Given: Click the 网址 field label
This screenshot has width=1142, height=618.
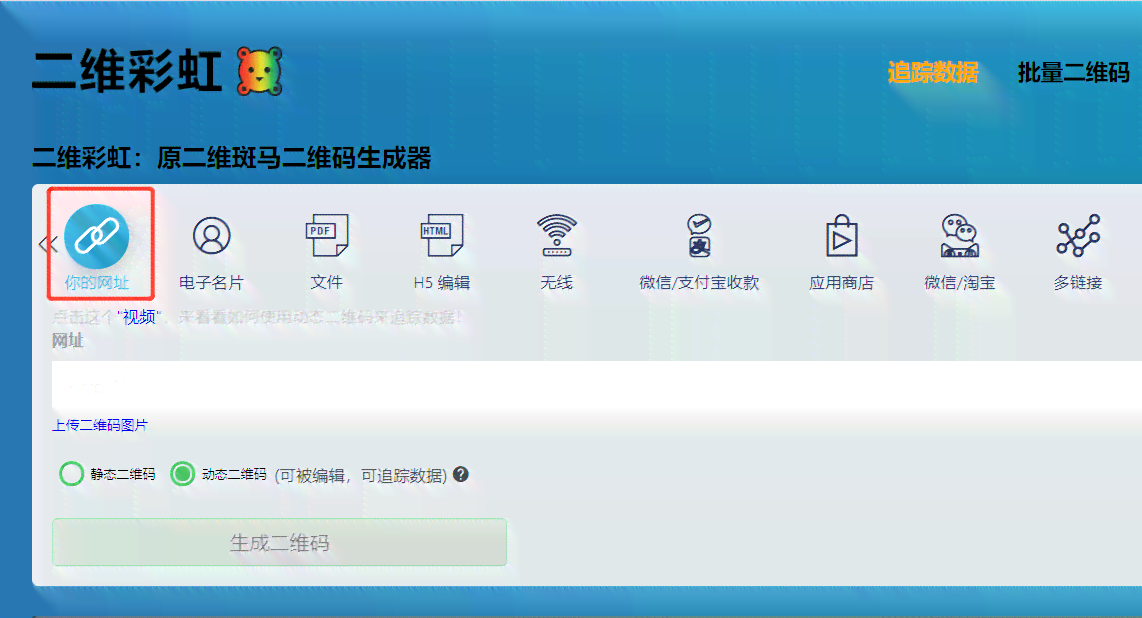Looking at the screenshot, I should (x=68, y=340).
